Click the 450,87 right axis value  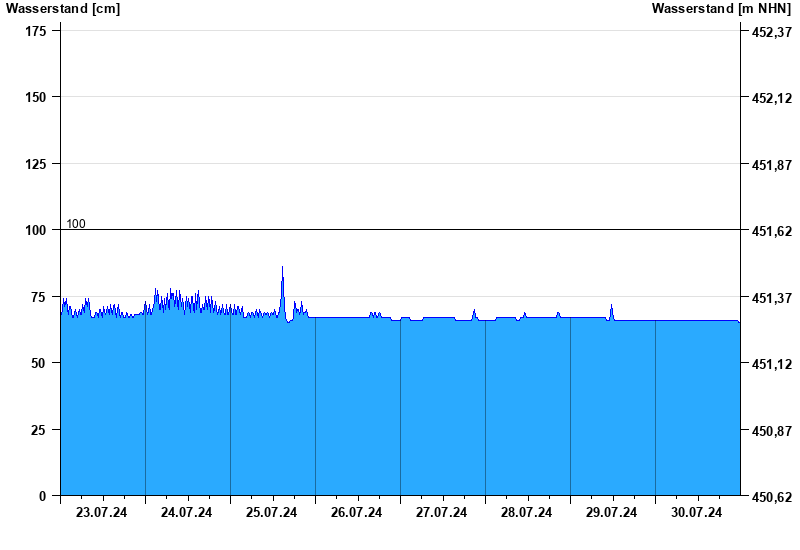pyautogui.click(x=772, y=431)
